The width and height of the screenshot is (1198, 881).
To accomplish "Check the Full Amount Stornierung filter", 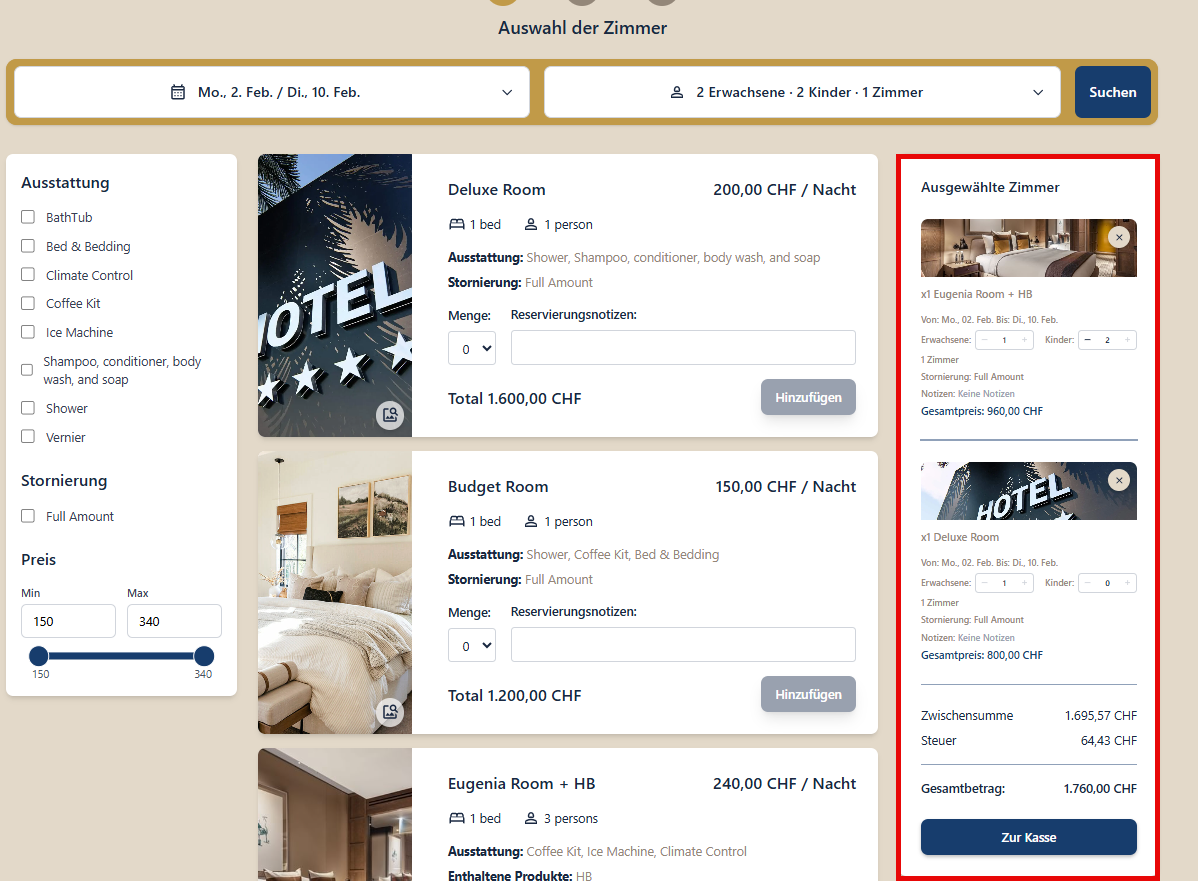I will (28, 516).
